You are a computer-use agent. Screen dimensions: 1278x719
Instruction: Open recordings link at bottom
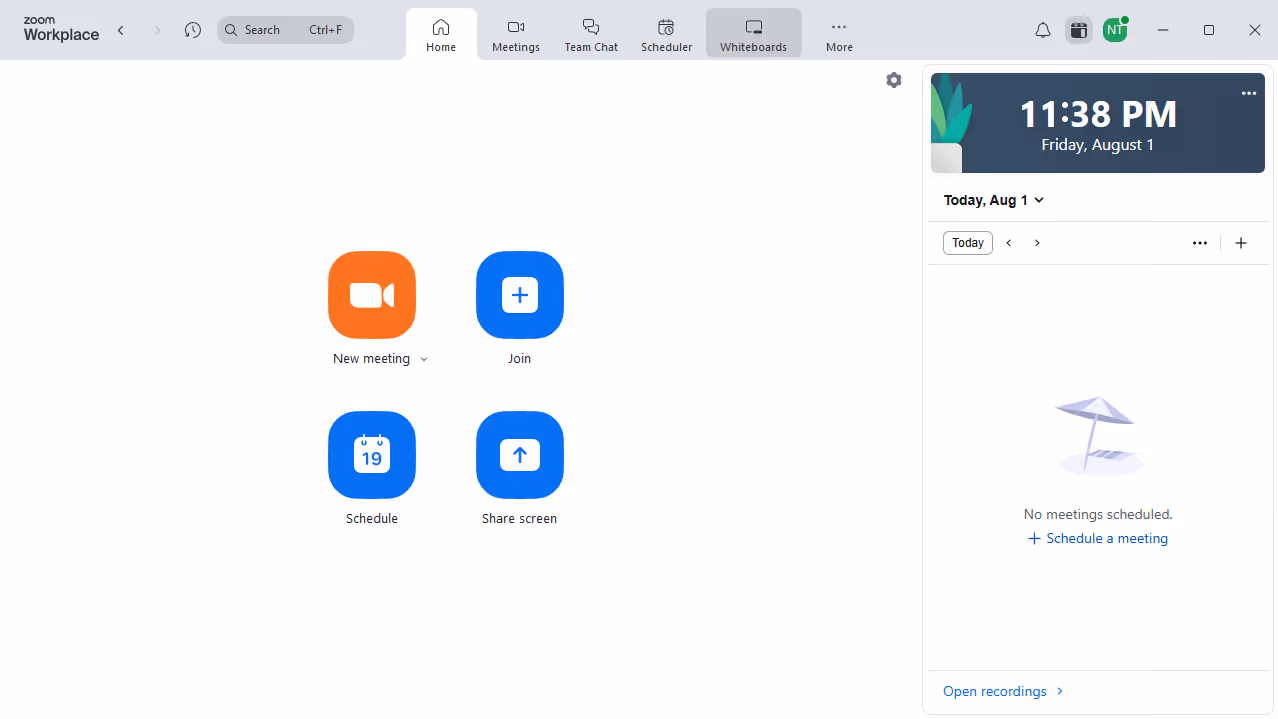[x=994, y=690]
